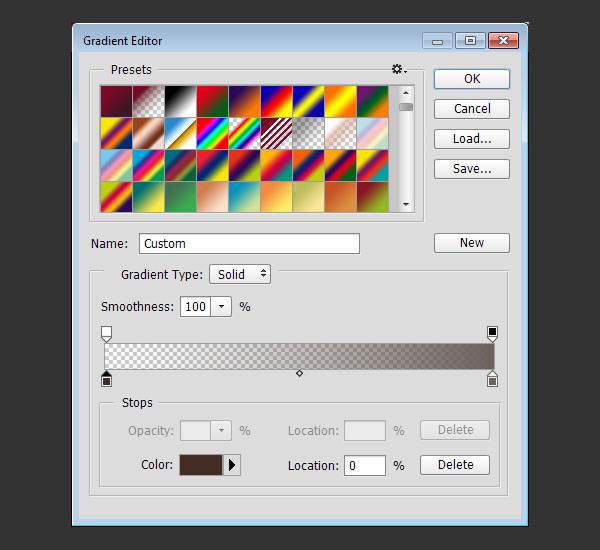Viewport: 600px width, 550px height.
Task: Select the teal to yellow preset in bottom row
Action: click(x=148, y=197)
